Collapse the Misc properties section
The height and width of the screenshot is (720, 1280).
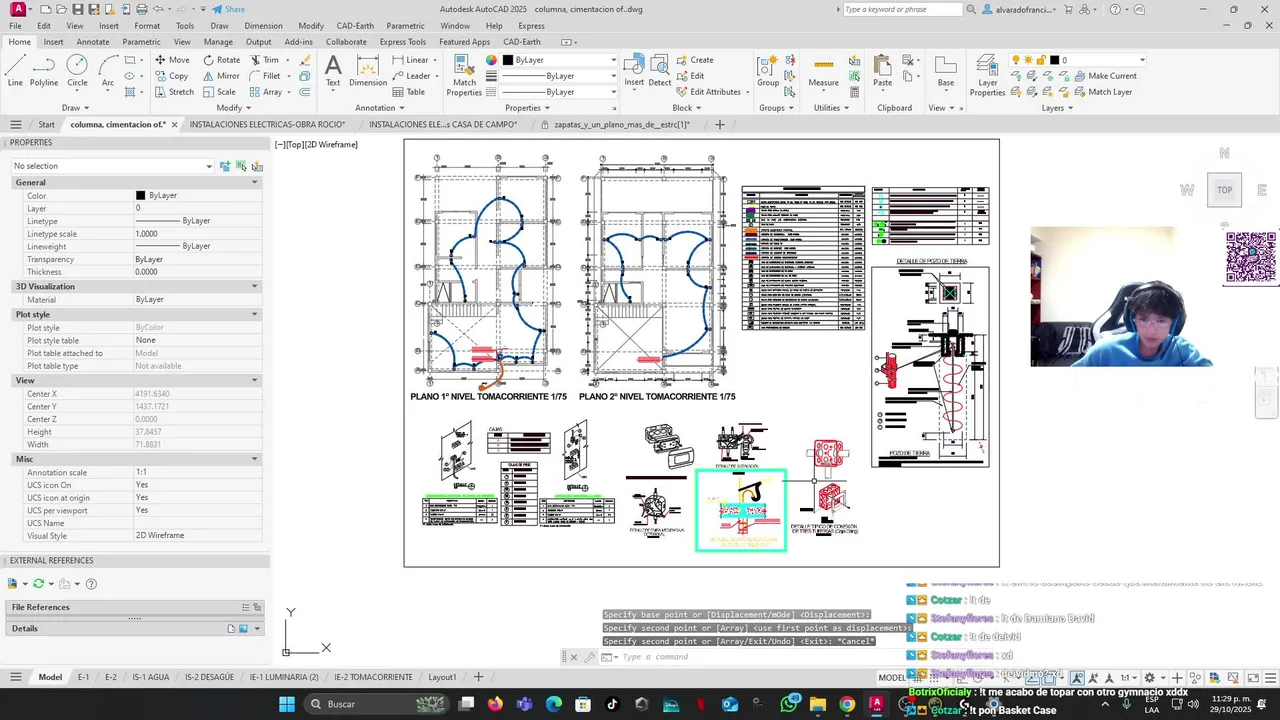(x=255, y=459)
